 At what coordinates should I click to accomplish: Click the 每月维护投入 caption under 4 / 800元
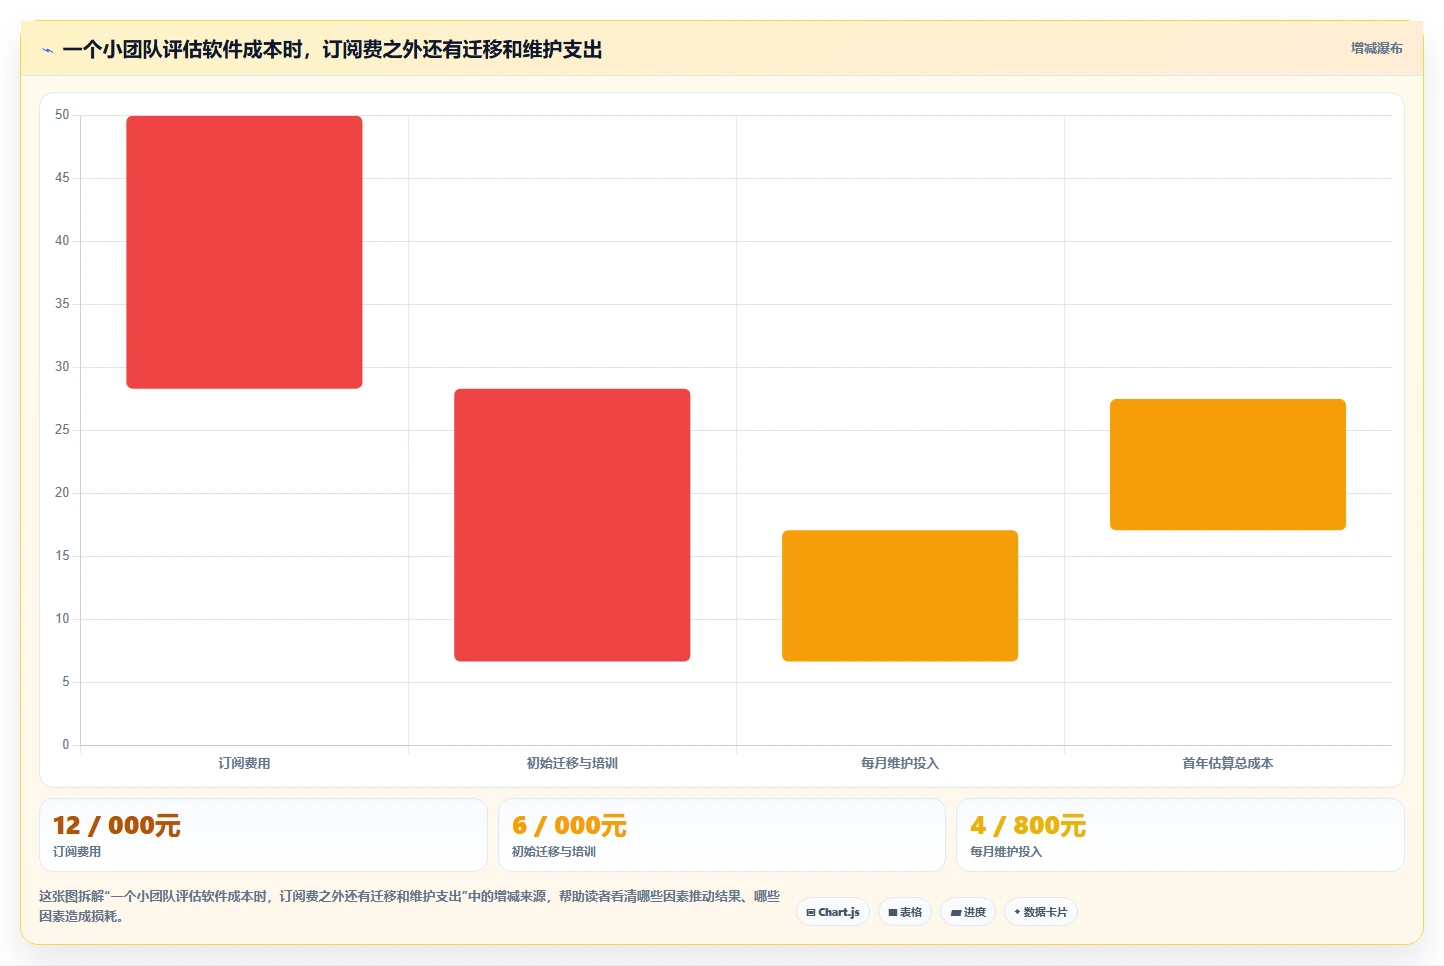pos(1006,852)
